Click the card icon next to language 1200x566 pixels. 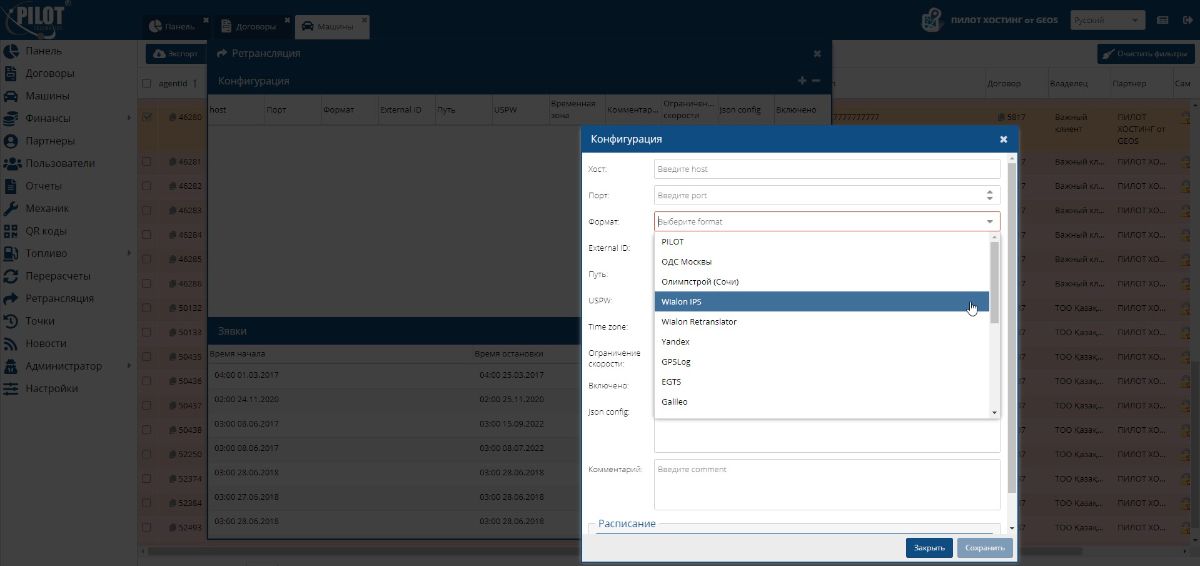click(x=1163, y=20)
